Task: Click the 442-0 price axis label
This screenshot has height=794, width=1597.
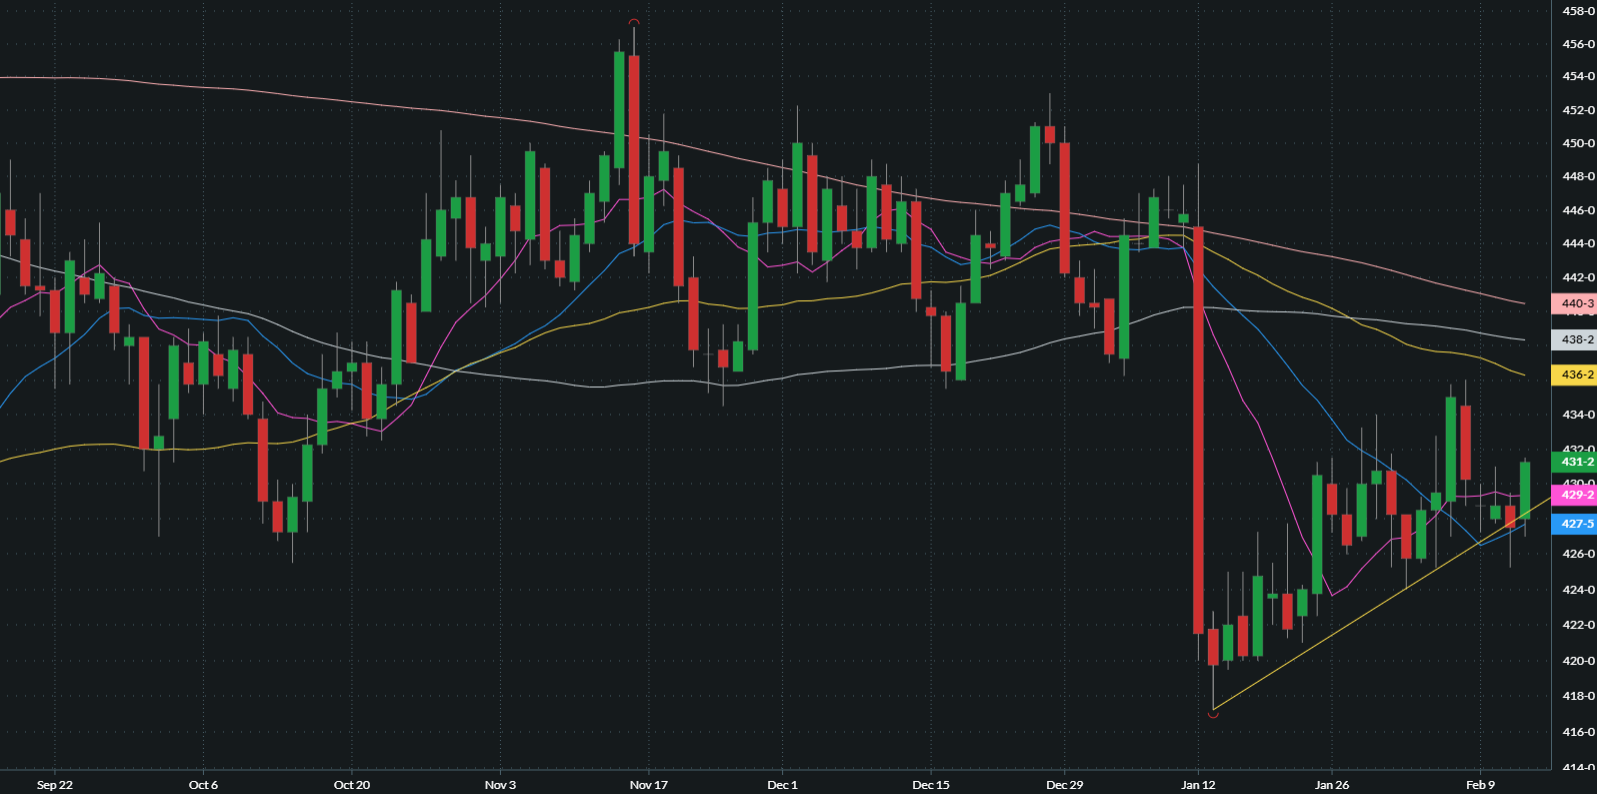Action: click(1579, 277)
